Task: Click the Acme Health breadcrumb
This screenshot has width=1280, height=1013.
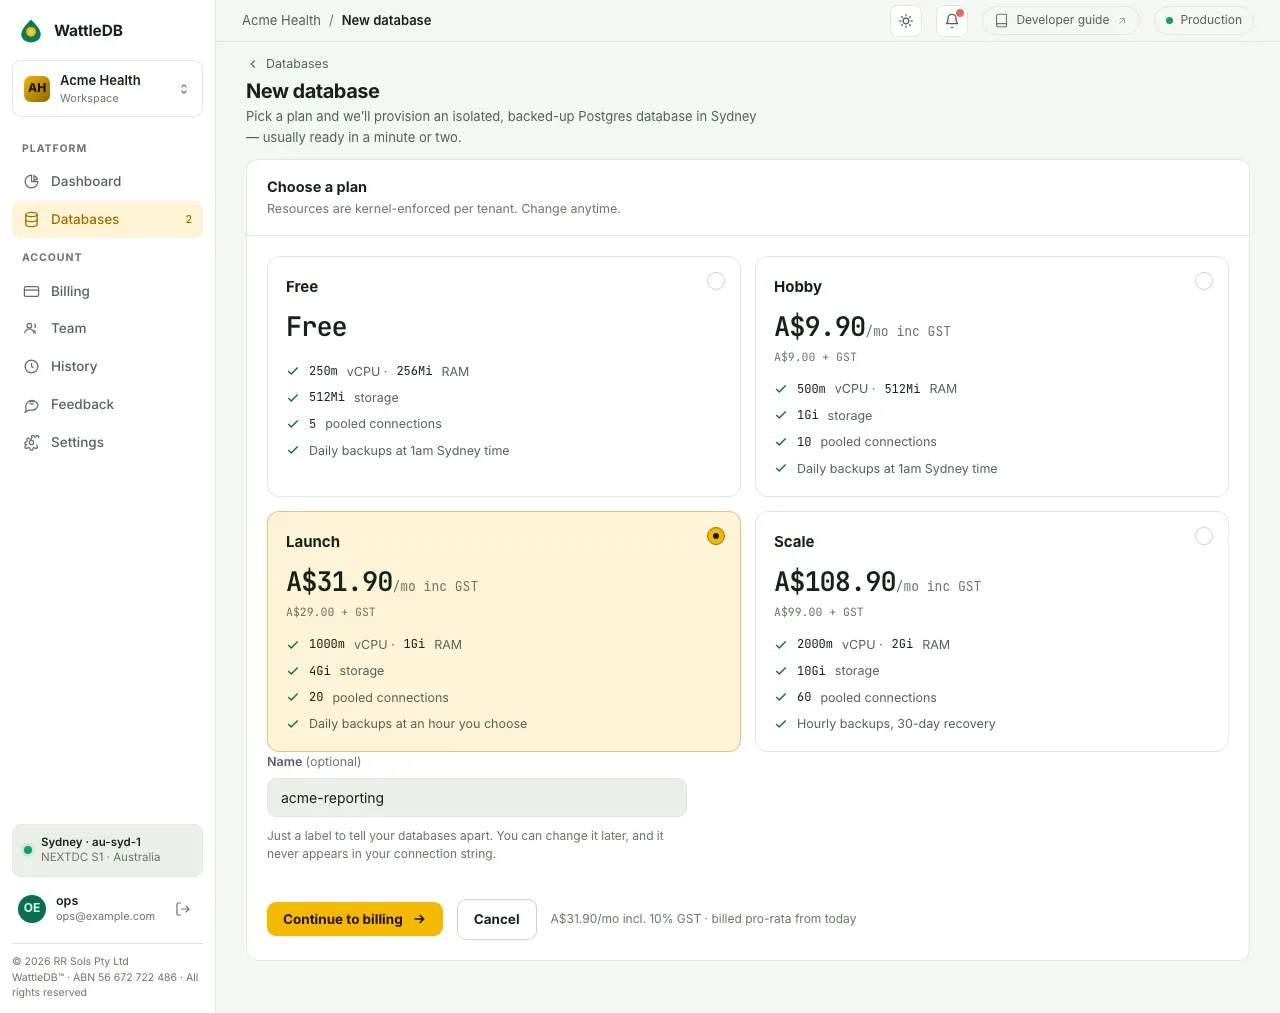Action: (x=281, y=21)
